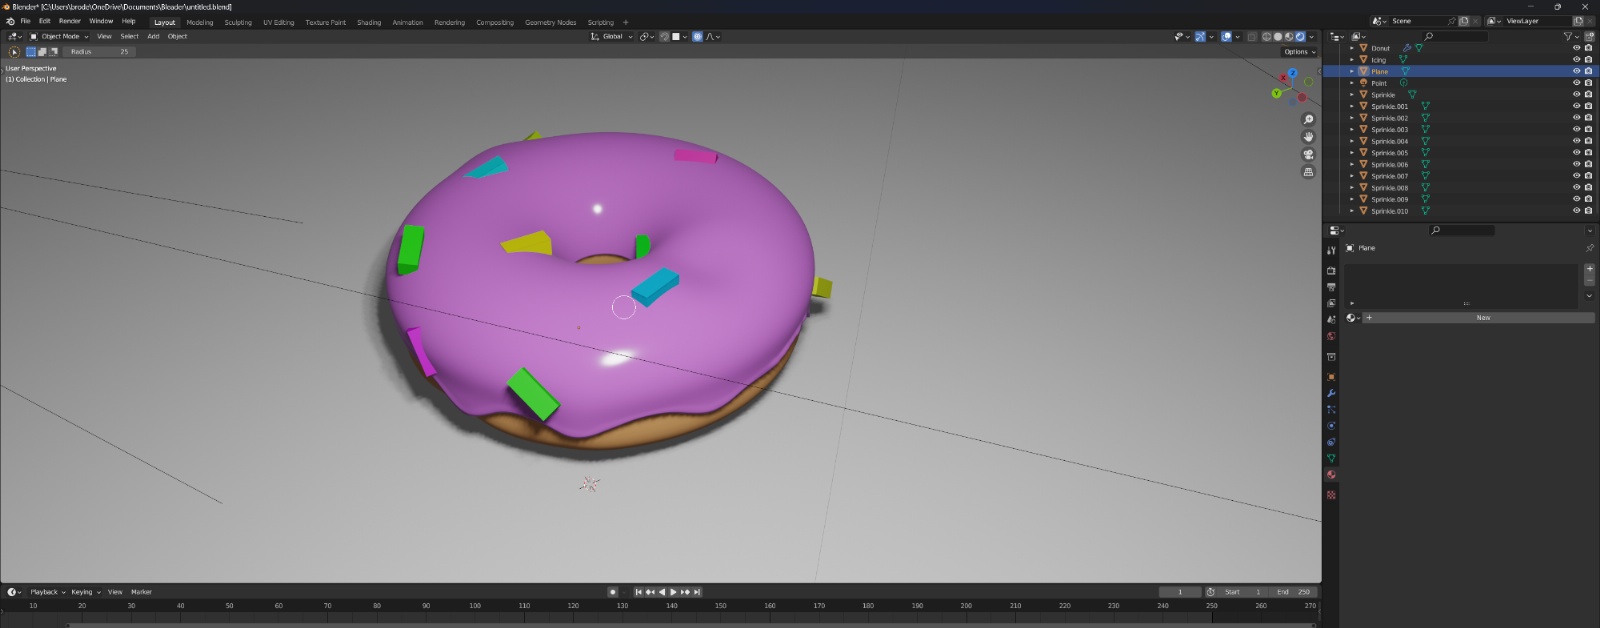Click New to create a material
The height and width of the screenshot is (628, 1600).
(1483, 318)
